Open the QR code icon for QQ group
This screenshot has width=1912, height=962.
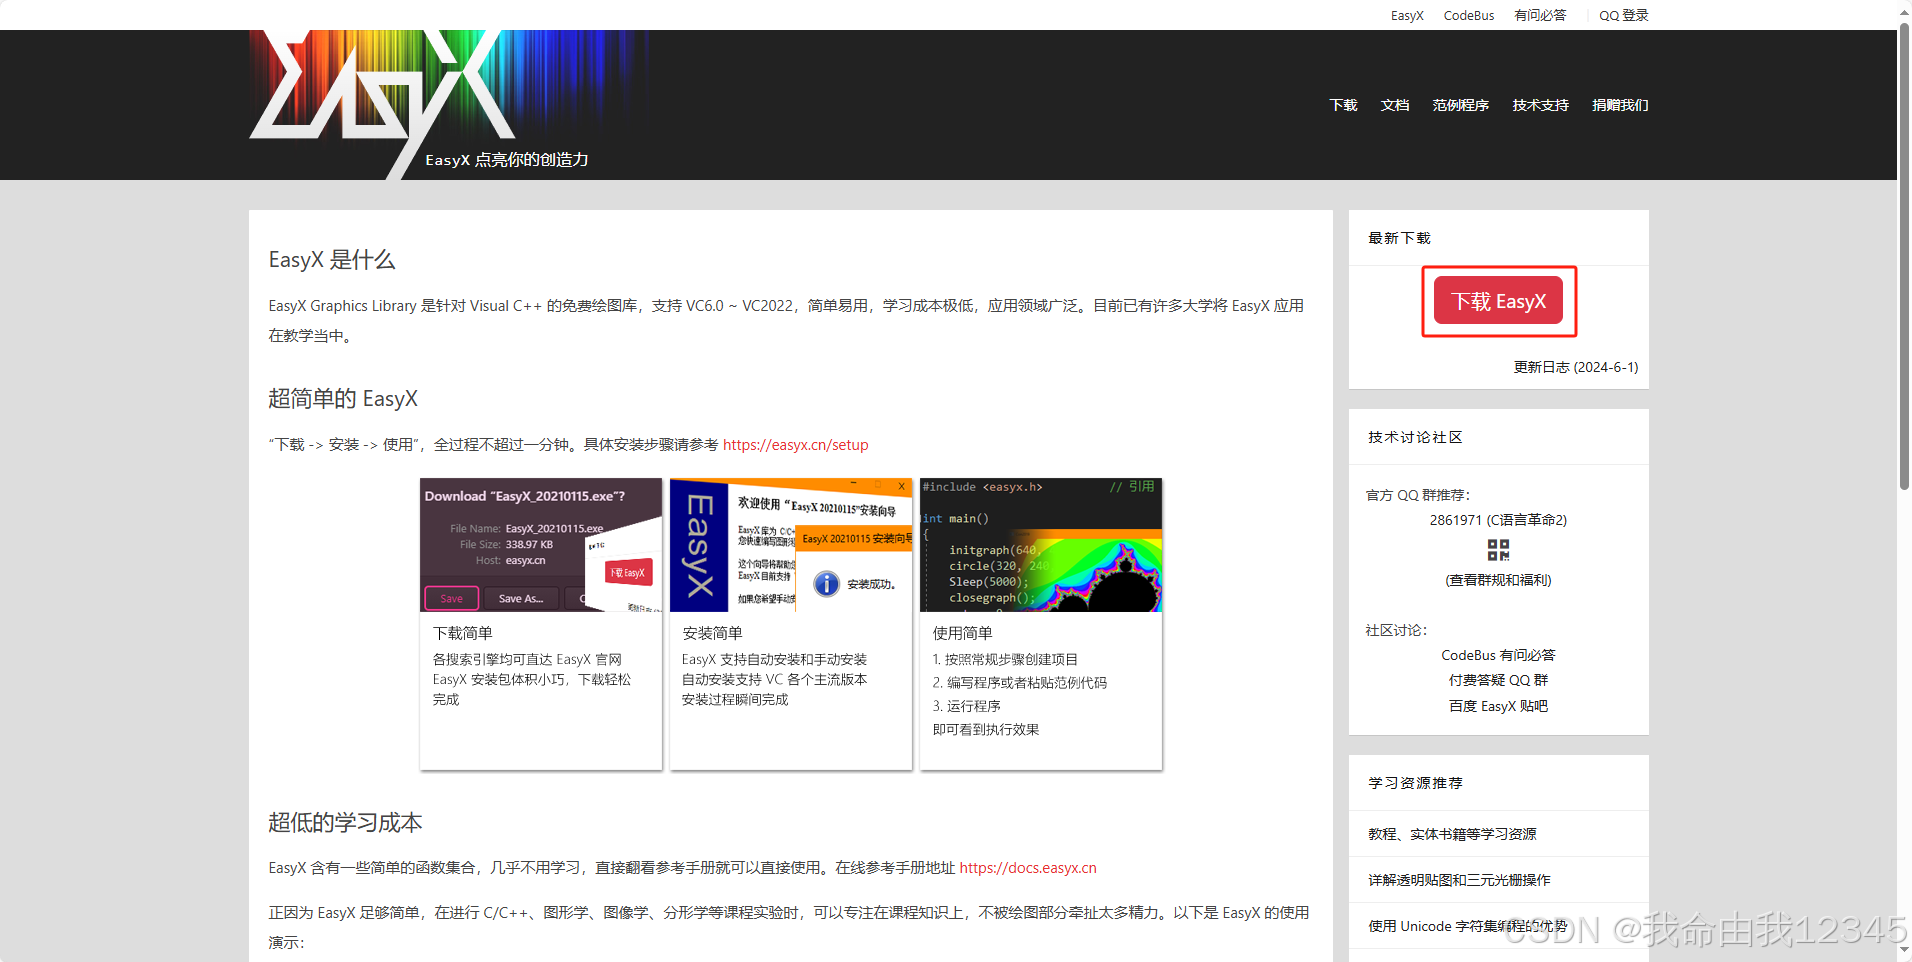point(1498,550)
